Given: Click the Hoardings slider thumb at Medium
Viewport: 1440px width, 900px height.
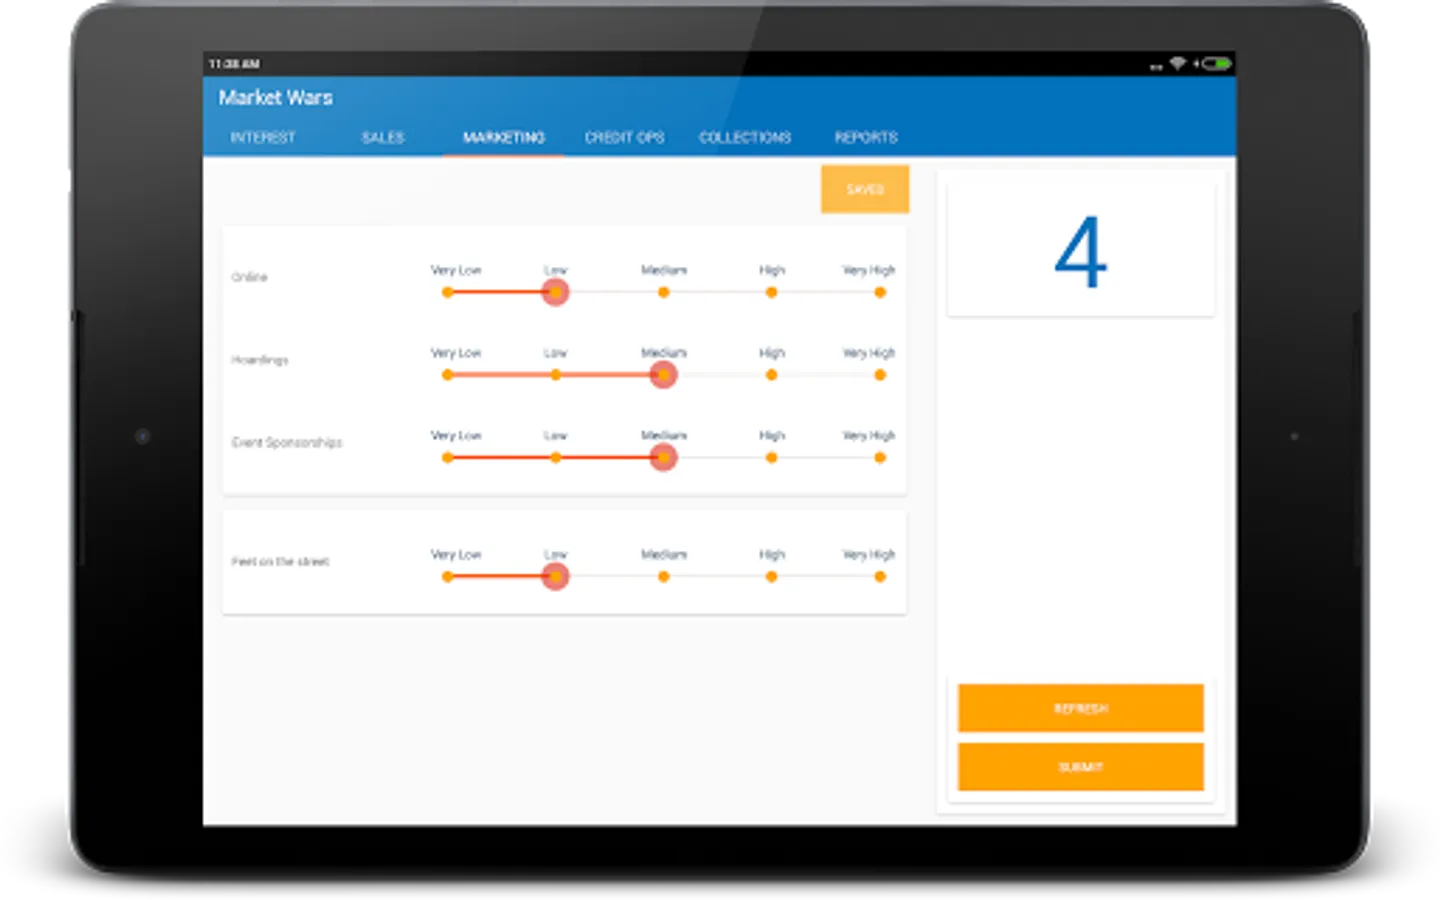Looking at the screenshot, I should click(663, 375).
